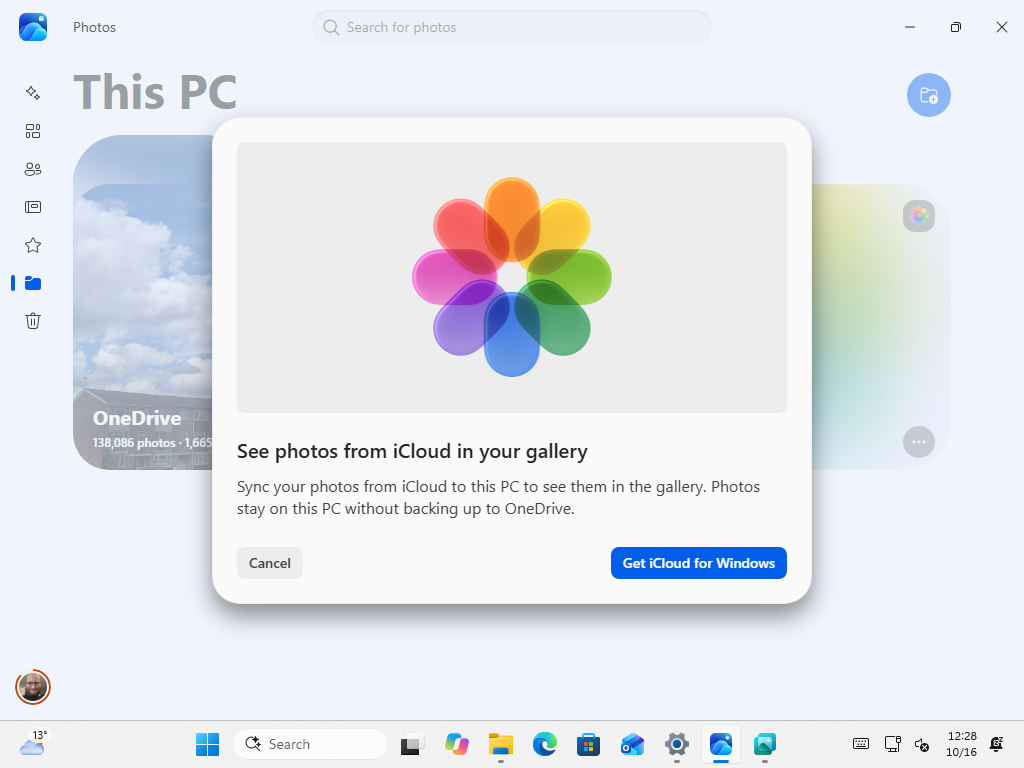This screenshot has height=768, width=1024.
Task: Open the account profile picture
Action: click(x=33, y=687)
